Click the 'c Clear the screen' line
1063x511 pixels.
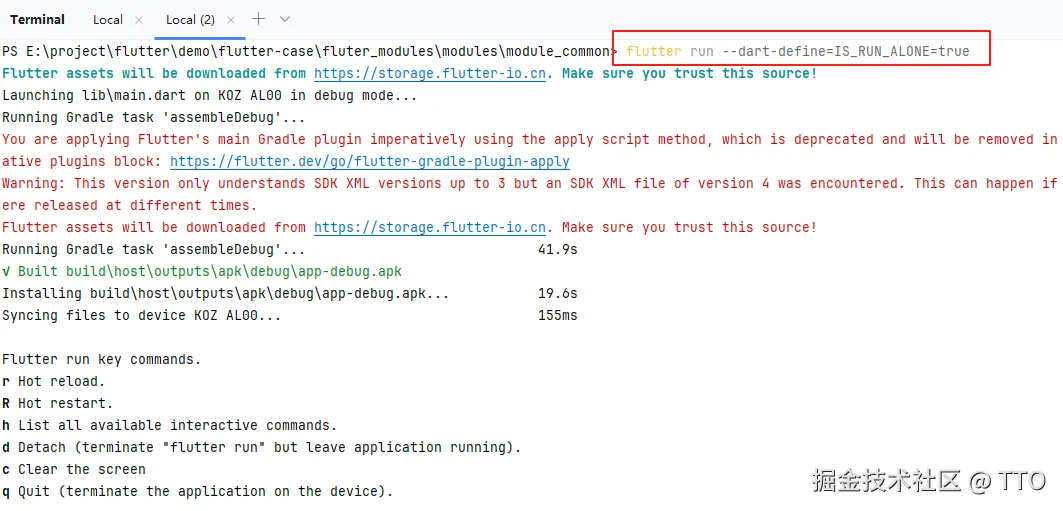click(74, 470)
